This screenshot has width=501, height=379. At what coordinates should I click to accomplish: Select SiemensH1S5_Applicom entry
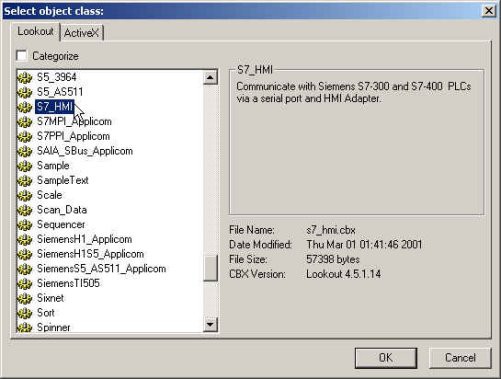pos(90,254)
